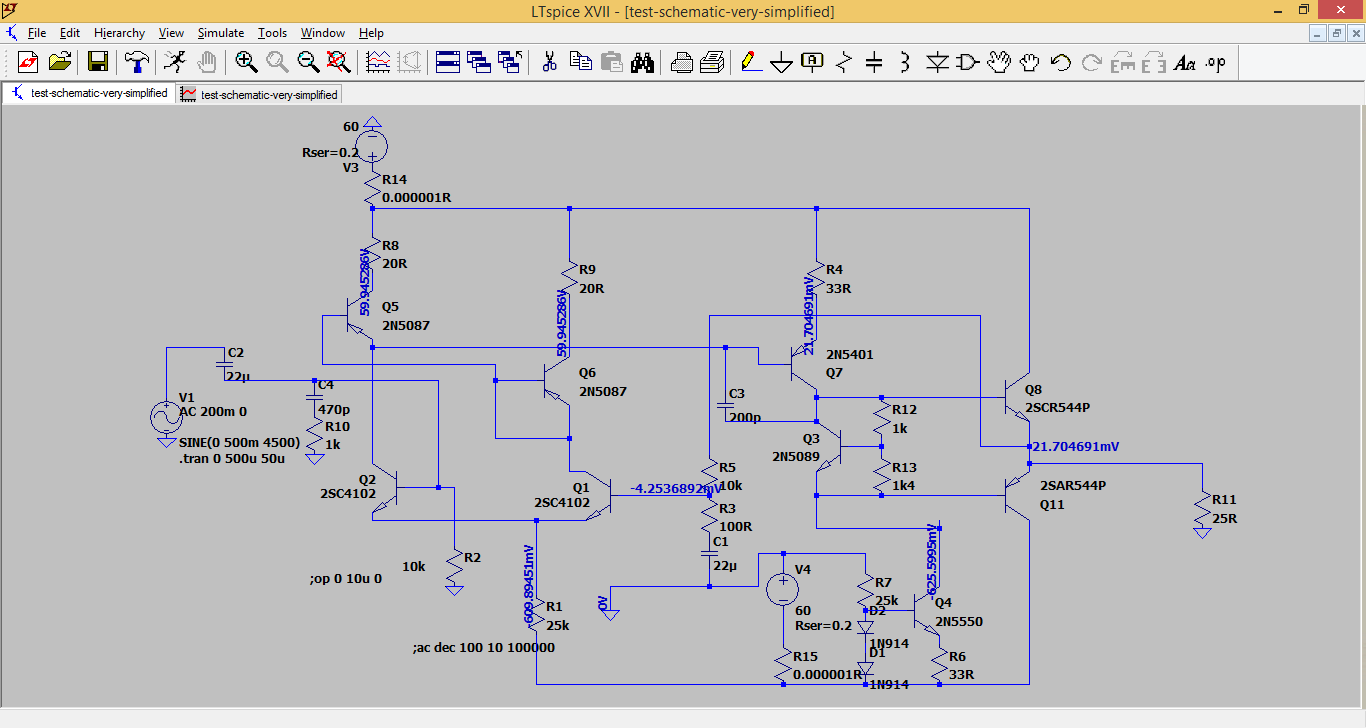The width and height of the screenshot is (1366, 728).
Task: Click the '-4.2536892mV' voltage label
Action: 676,489
